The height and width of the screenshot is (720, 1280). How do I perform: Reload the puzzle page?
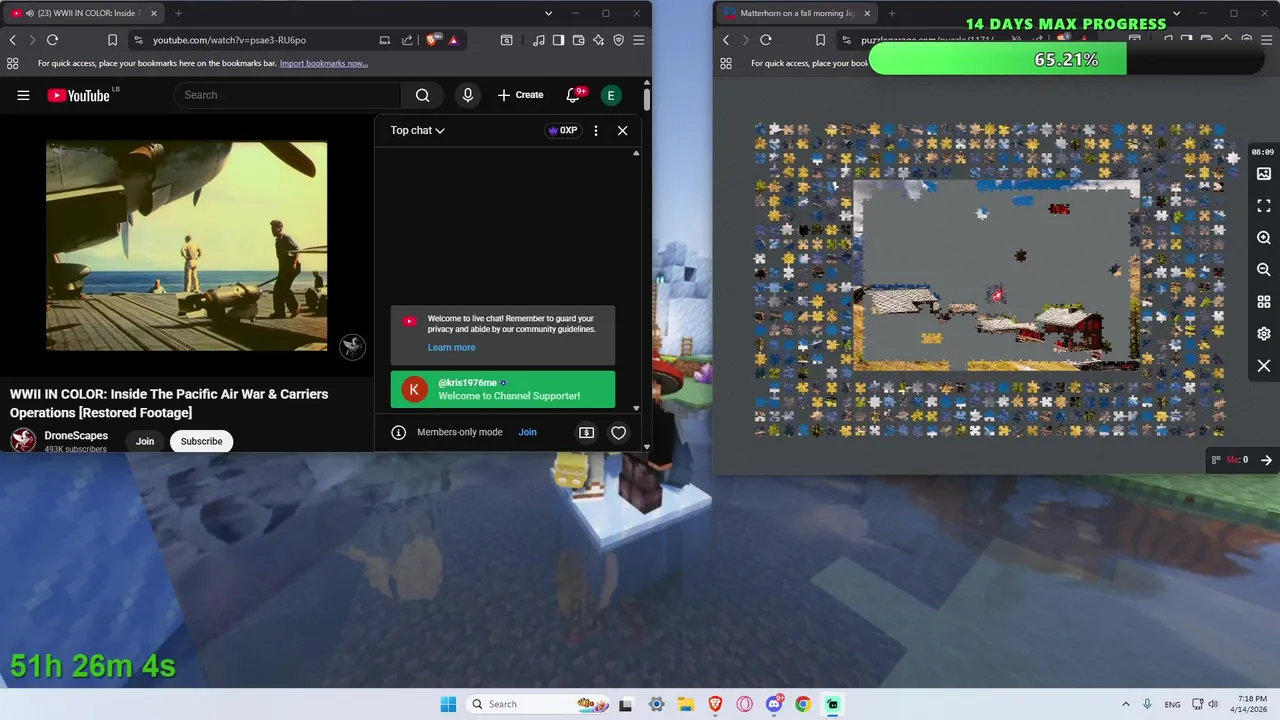765,40
